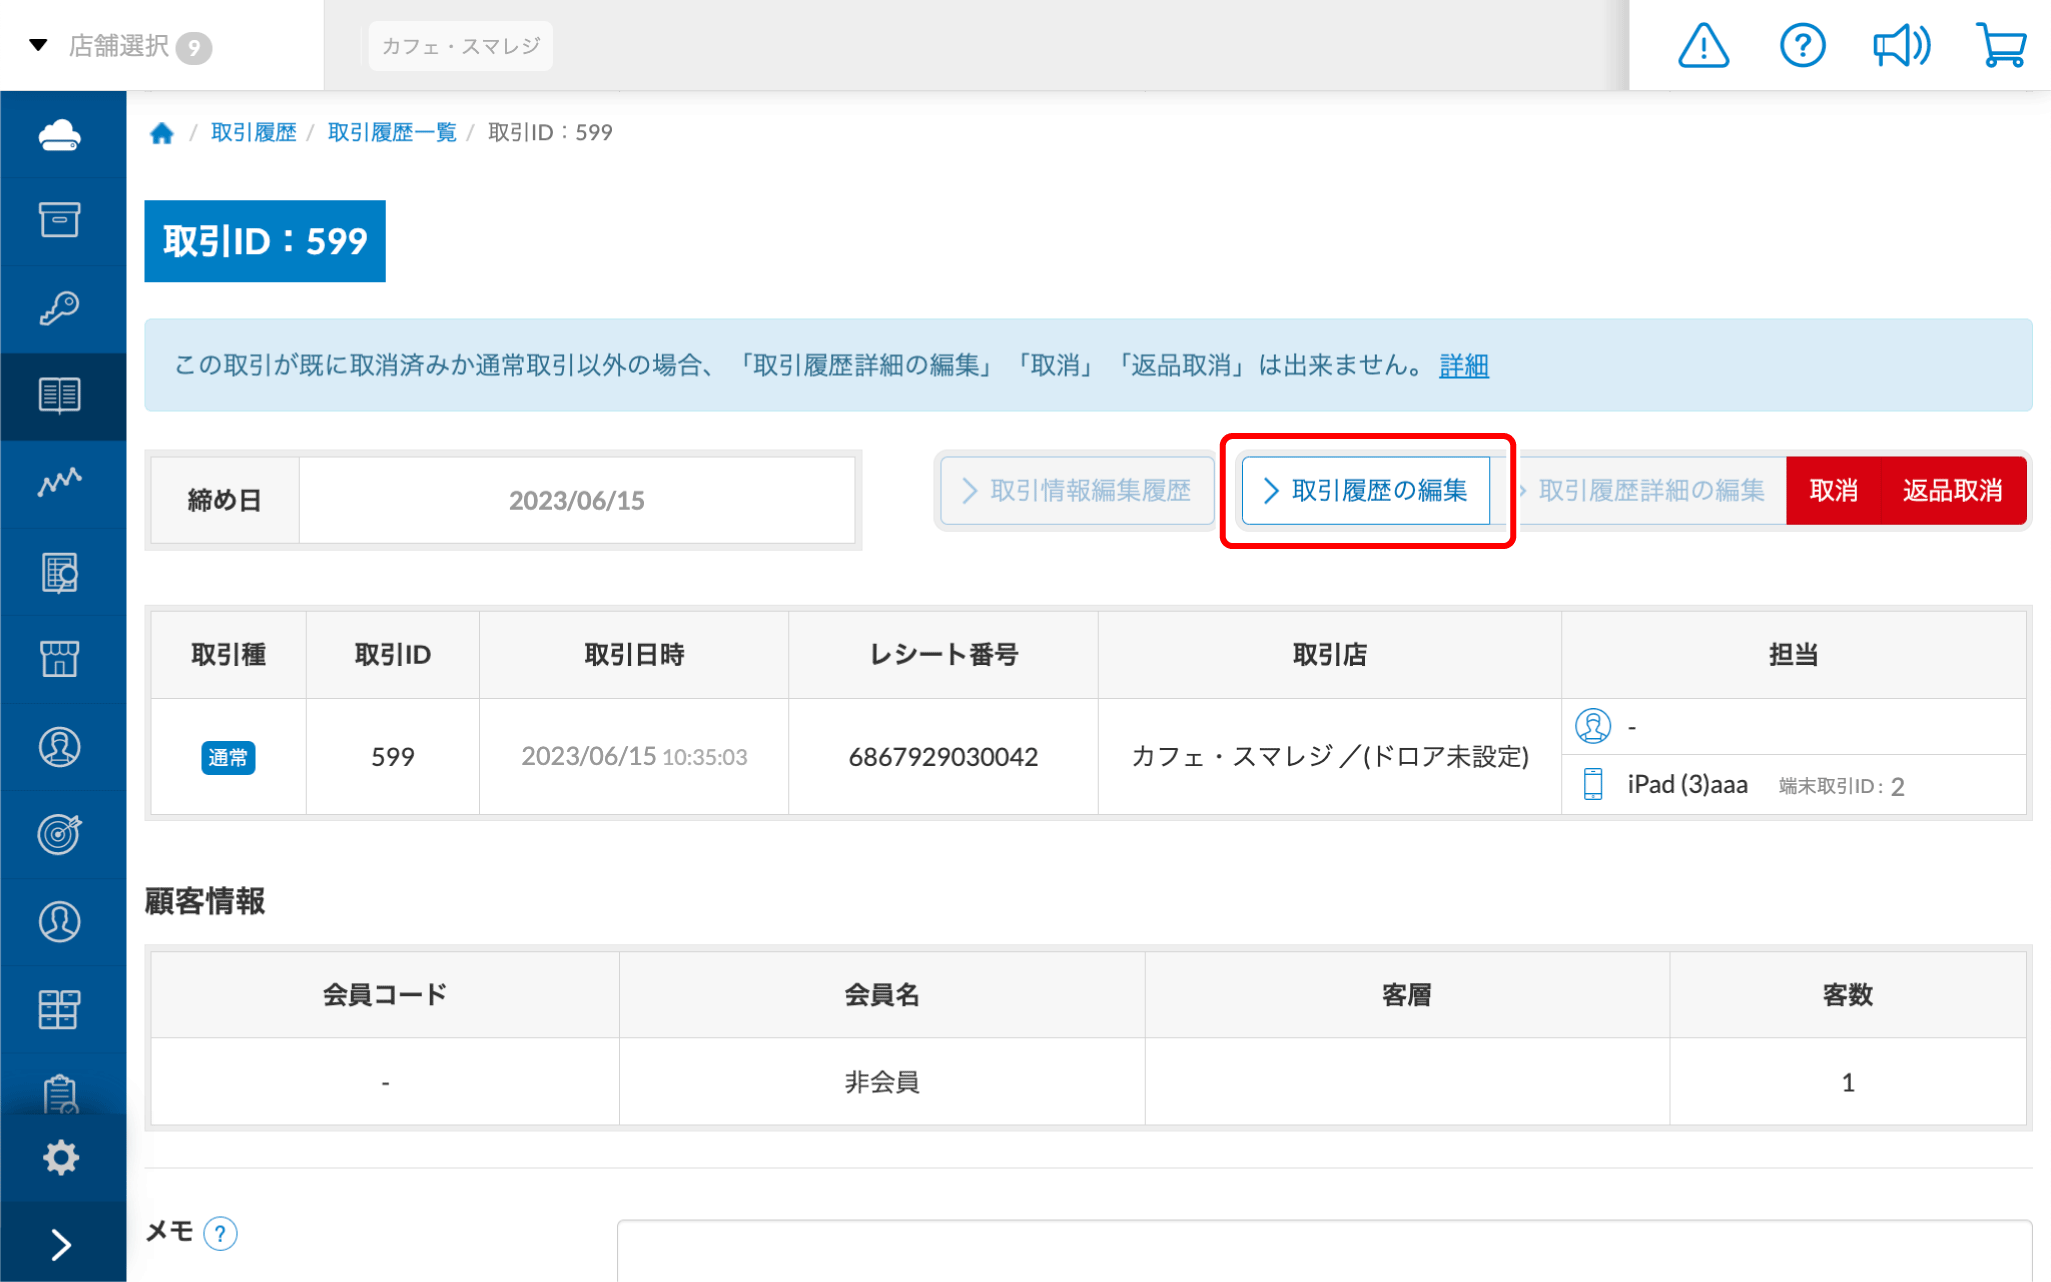This screenshot has height=1282, width=2051.
Task: Open the store building sidebar icon
Action: click(60, 659)
